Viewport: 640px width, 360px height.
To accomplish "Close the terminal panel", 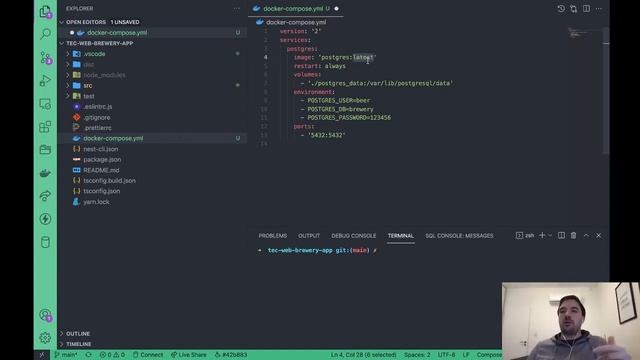I will [599, 236].
